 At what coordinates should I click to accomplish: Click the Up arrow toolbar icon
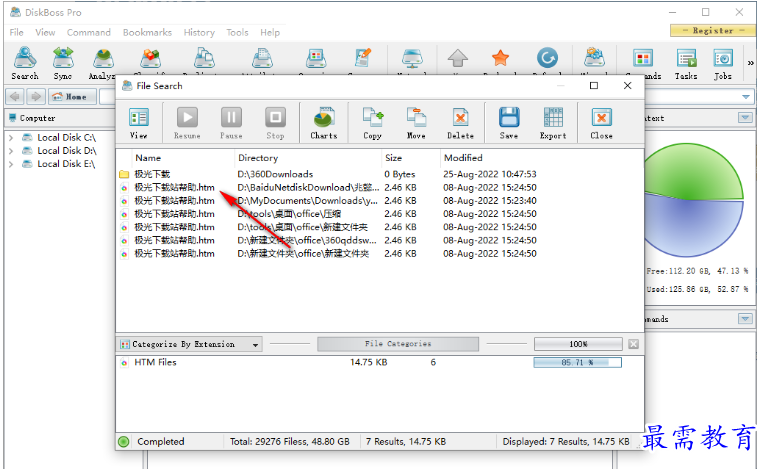point(458,59)
